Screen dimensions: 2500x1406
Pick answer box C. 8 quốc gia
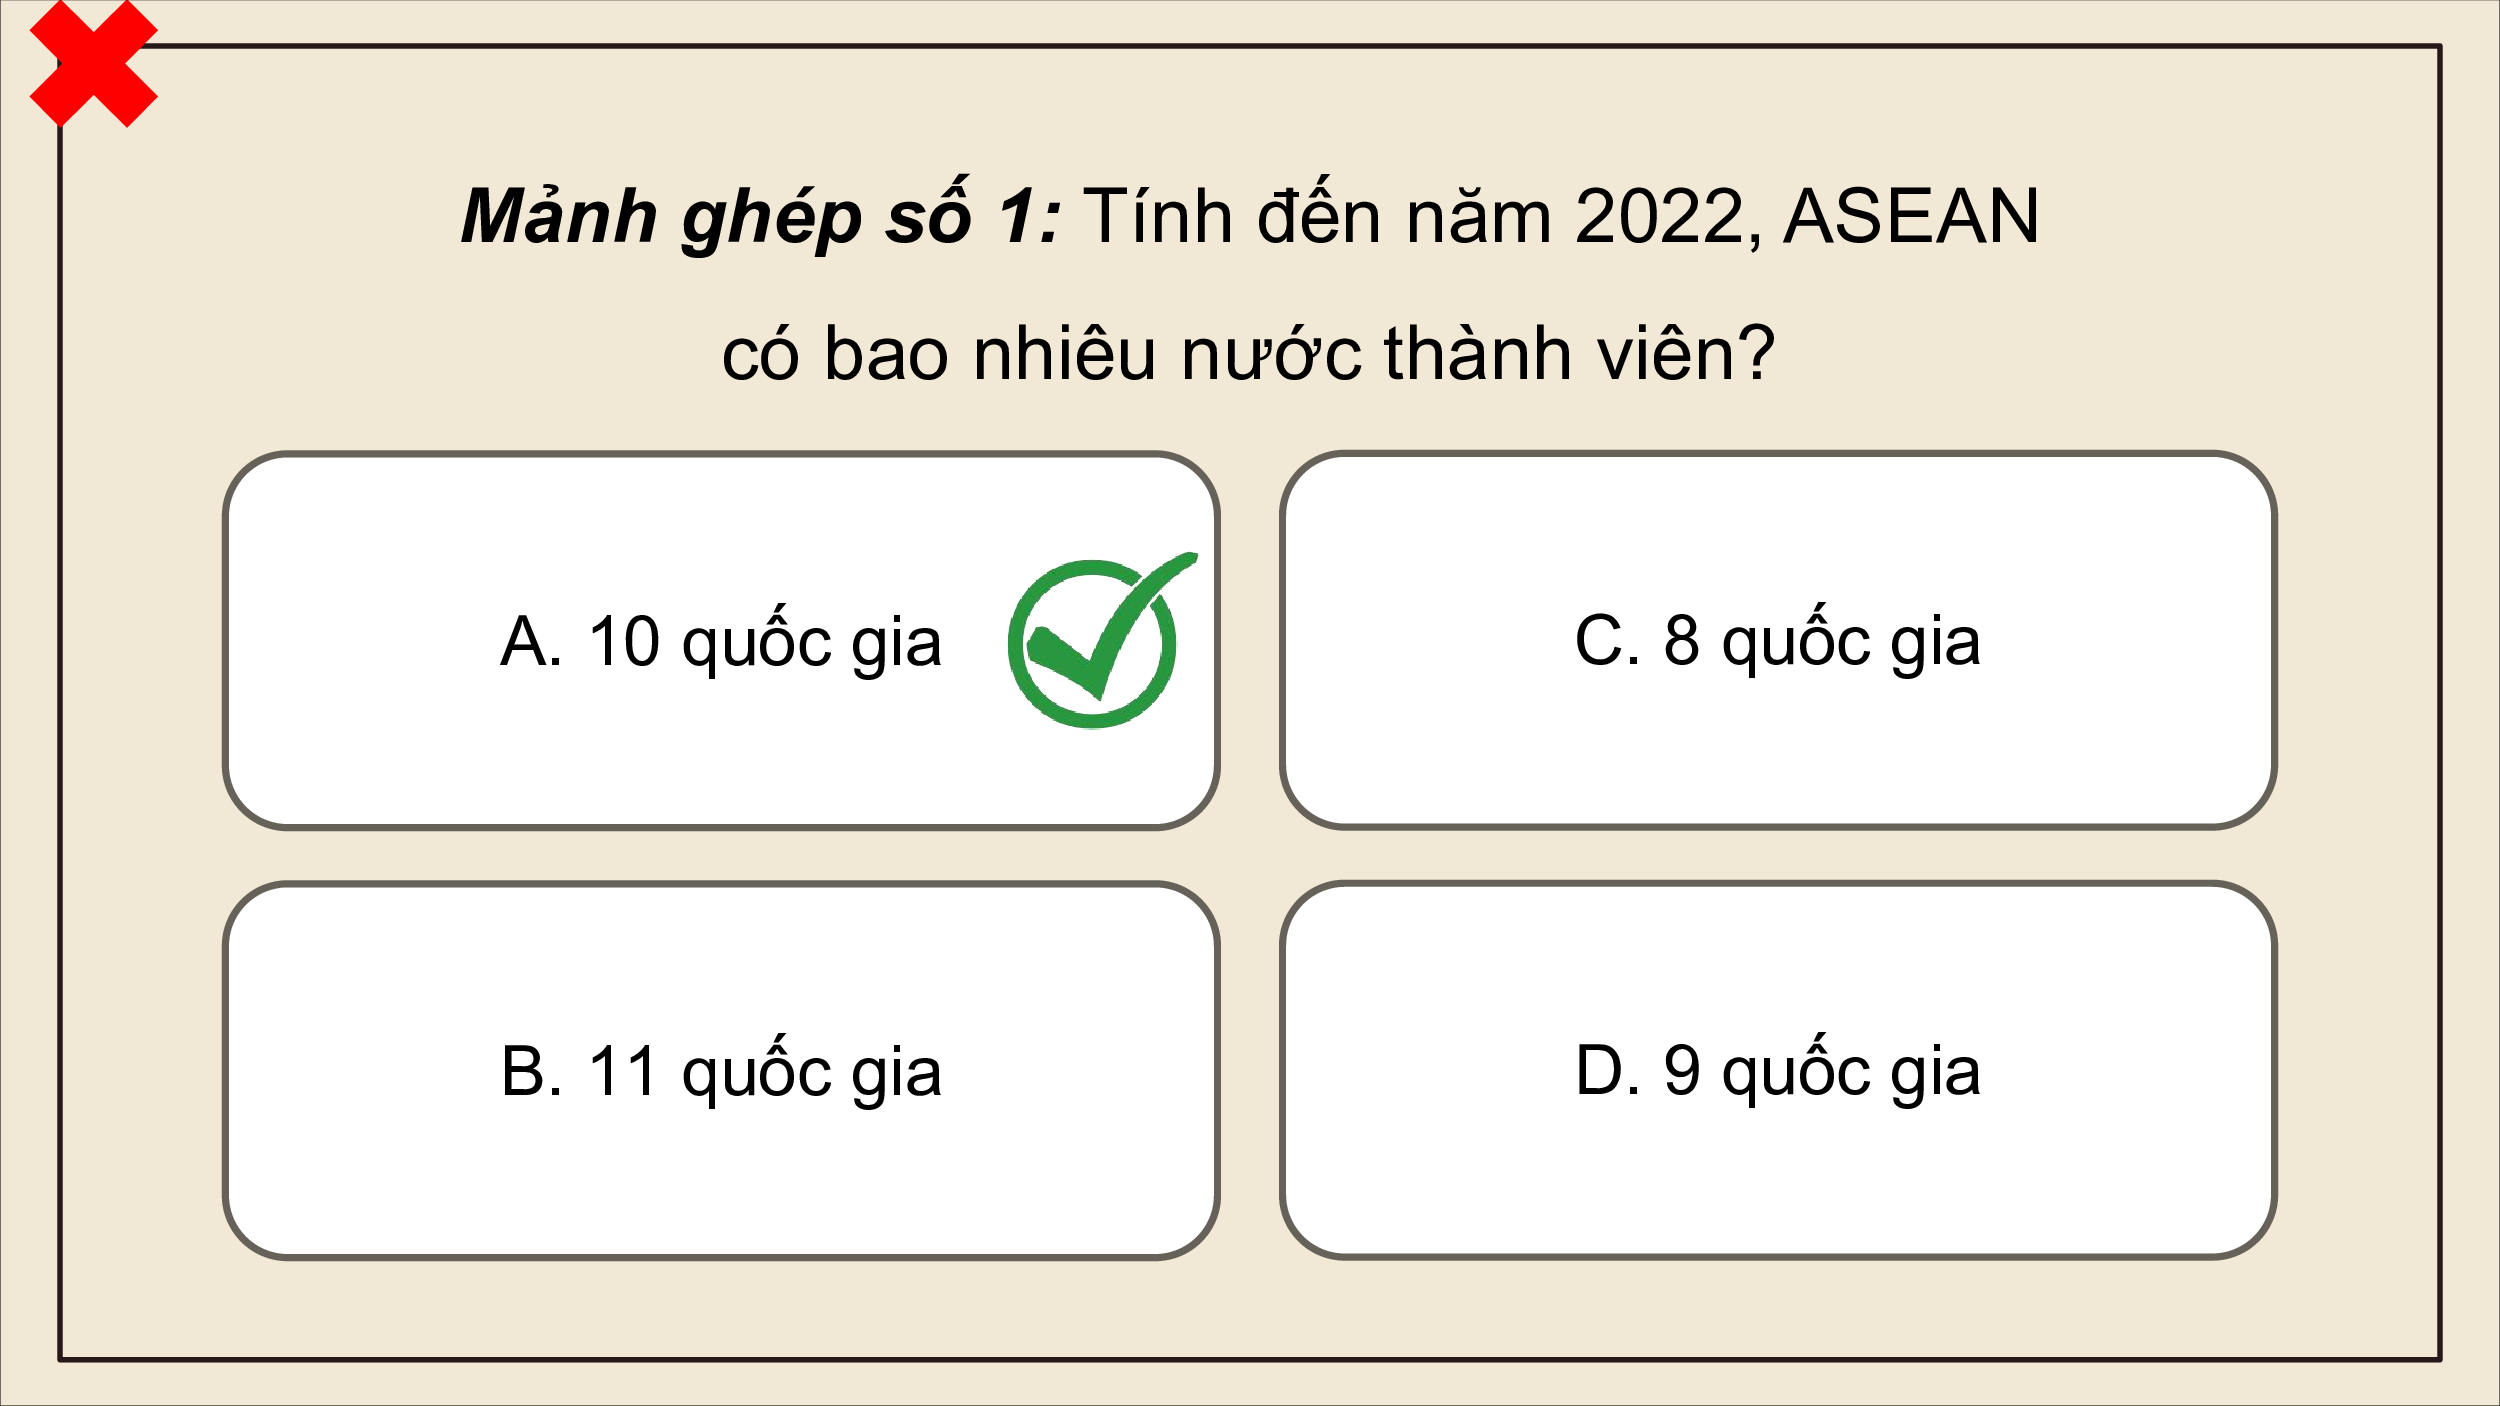(1779, 640)
